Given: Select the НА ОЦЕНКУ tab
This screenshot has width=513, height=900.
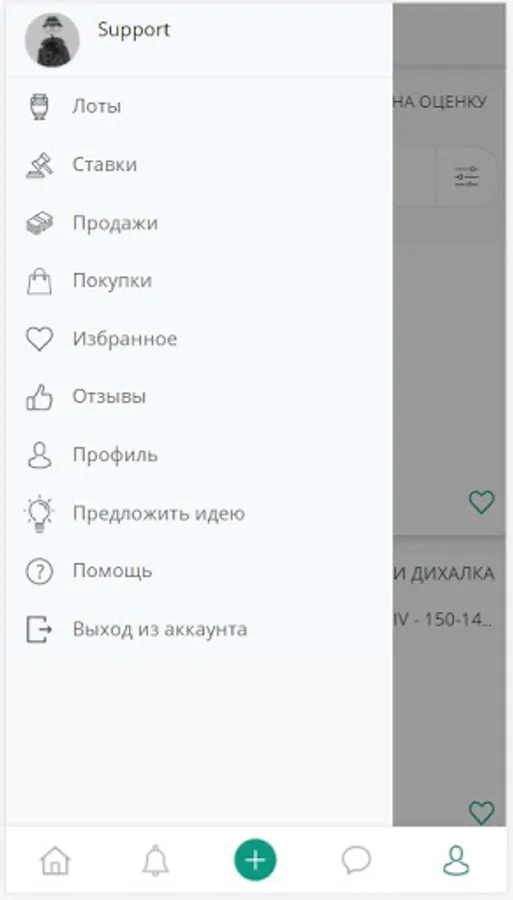Looking at the screenshot, I should pos(441,102).
